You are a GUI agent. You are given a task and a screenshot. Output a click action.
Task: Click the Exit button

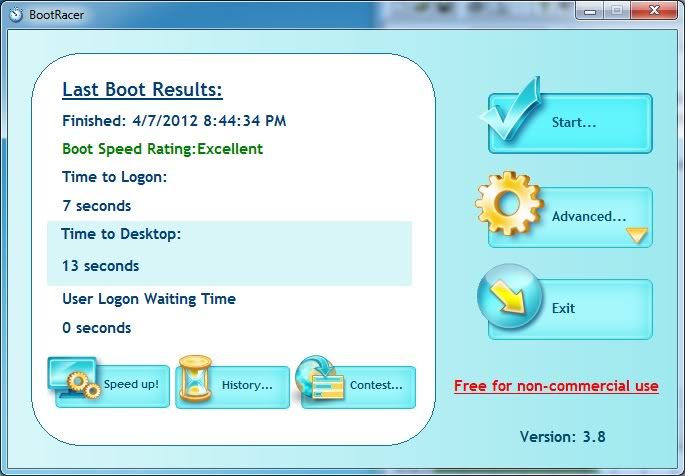point(570,309)
